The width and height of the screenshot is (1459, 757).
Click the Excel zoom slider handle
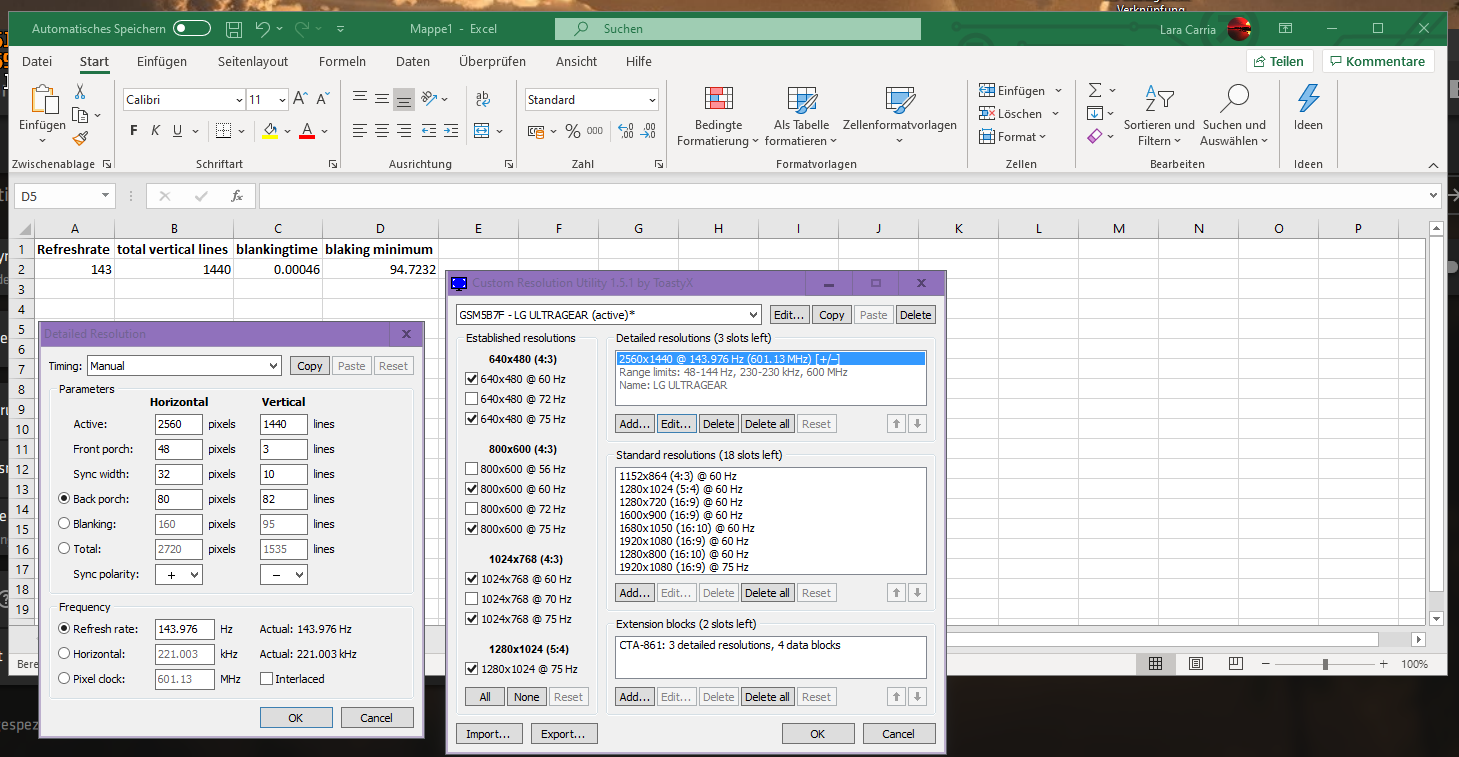tap(1325, 664)
